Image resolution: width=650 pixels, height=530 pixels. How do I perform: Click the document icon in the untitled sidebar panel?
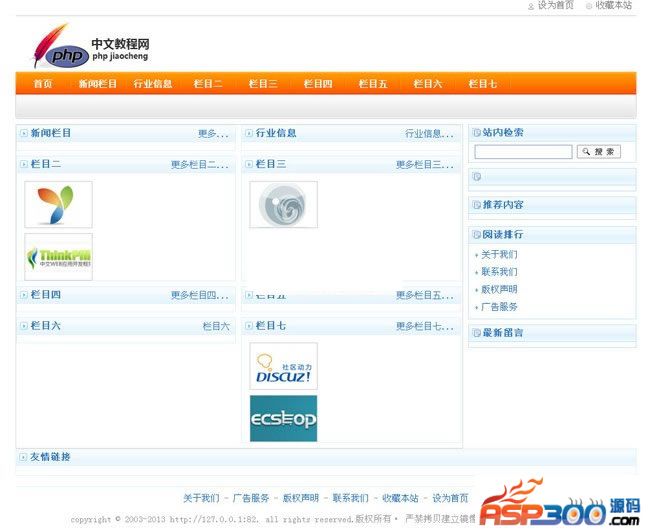[x=477, y=177]
